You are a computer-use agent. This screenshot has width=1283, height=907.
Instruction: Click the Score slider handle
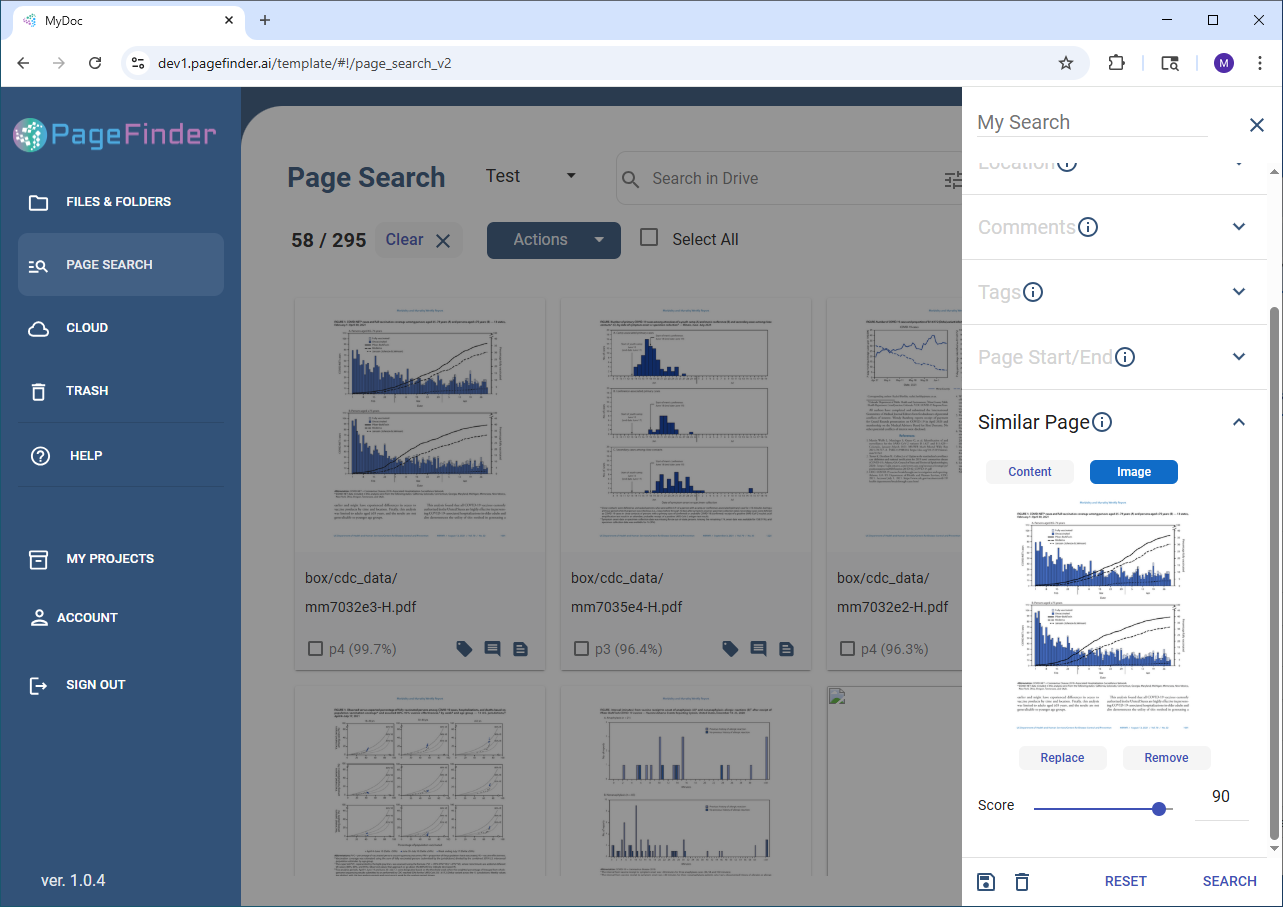(1159, 808)
